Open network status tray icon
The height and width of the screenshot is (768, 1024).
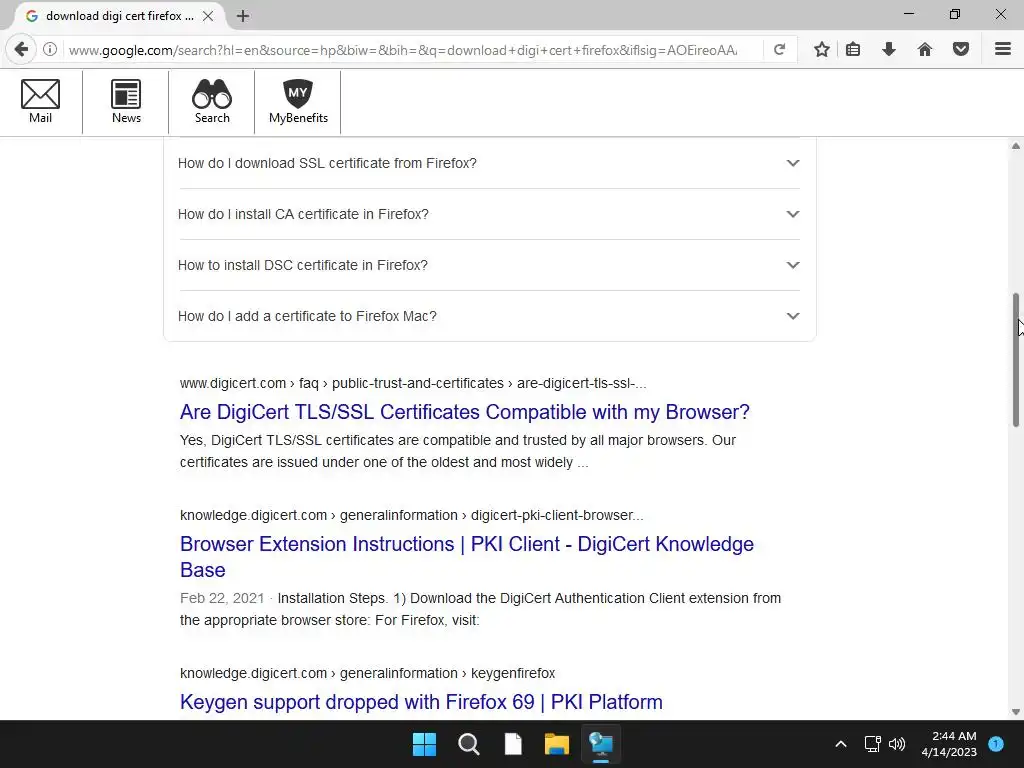pos(872,744)
